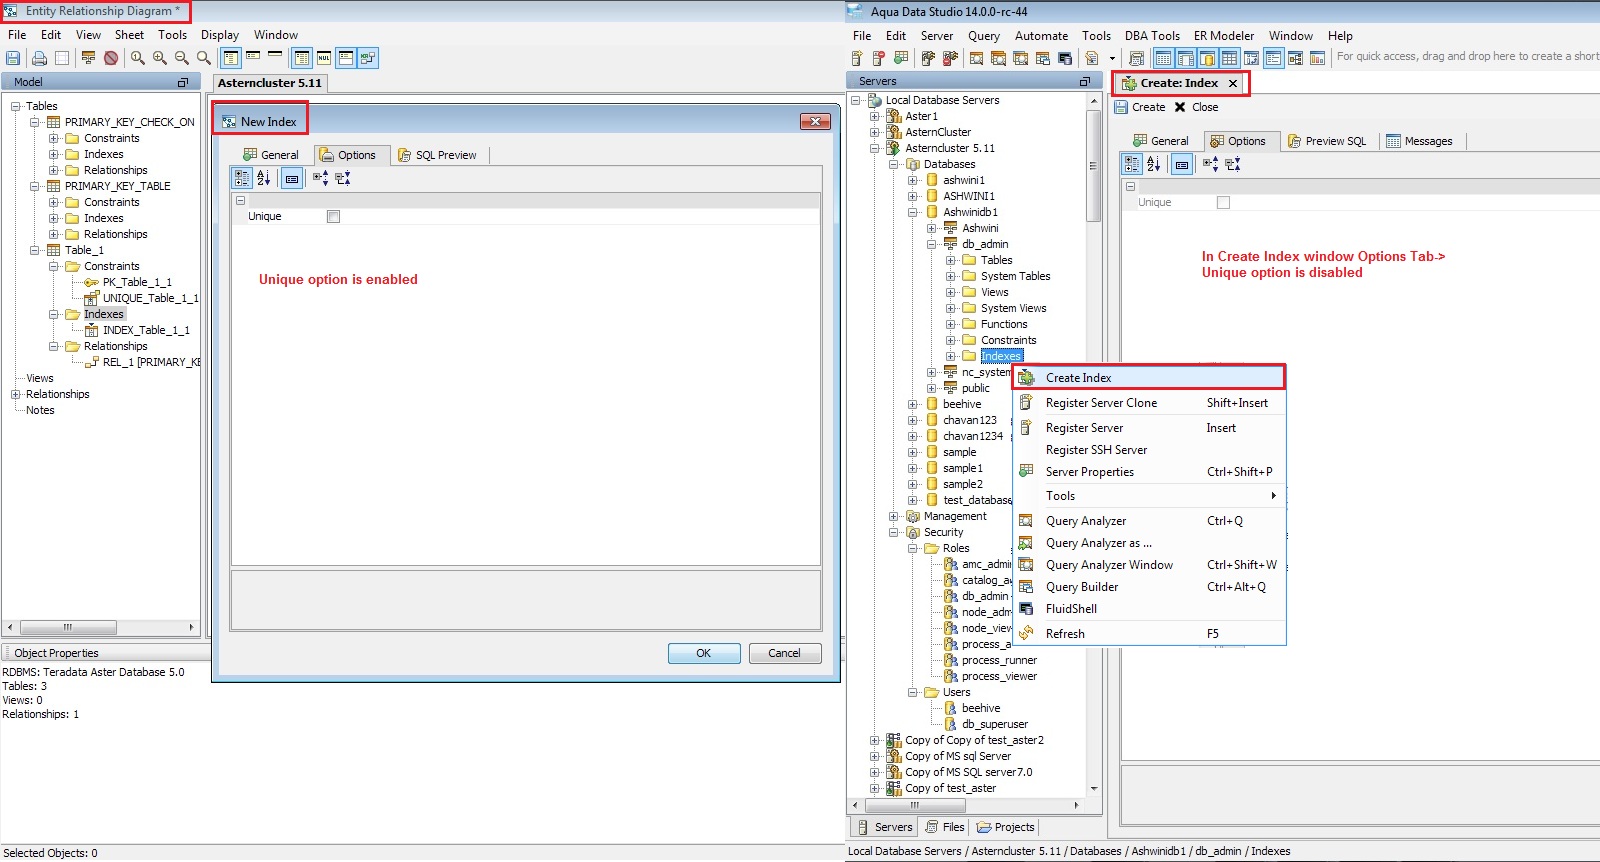Click the disabled Unique checkbox in Create Index tab
Image resolution: width=1600 pixels, height=862 pixels.
point(1223,202)
